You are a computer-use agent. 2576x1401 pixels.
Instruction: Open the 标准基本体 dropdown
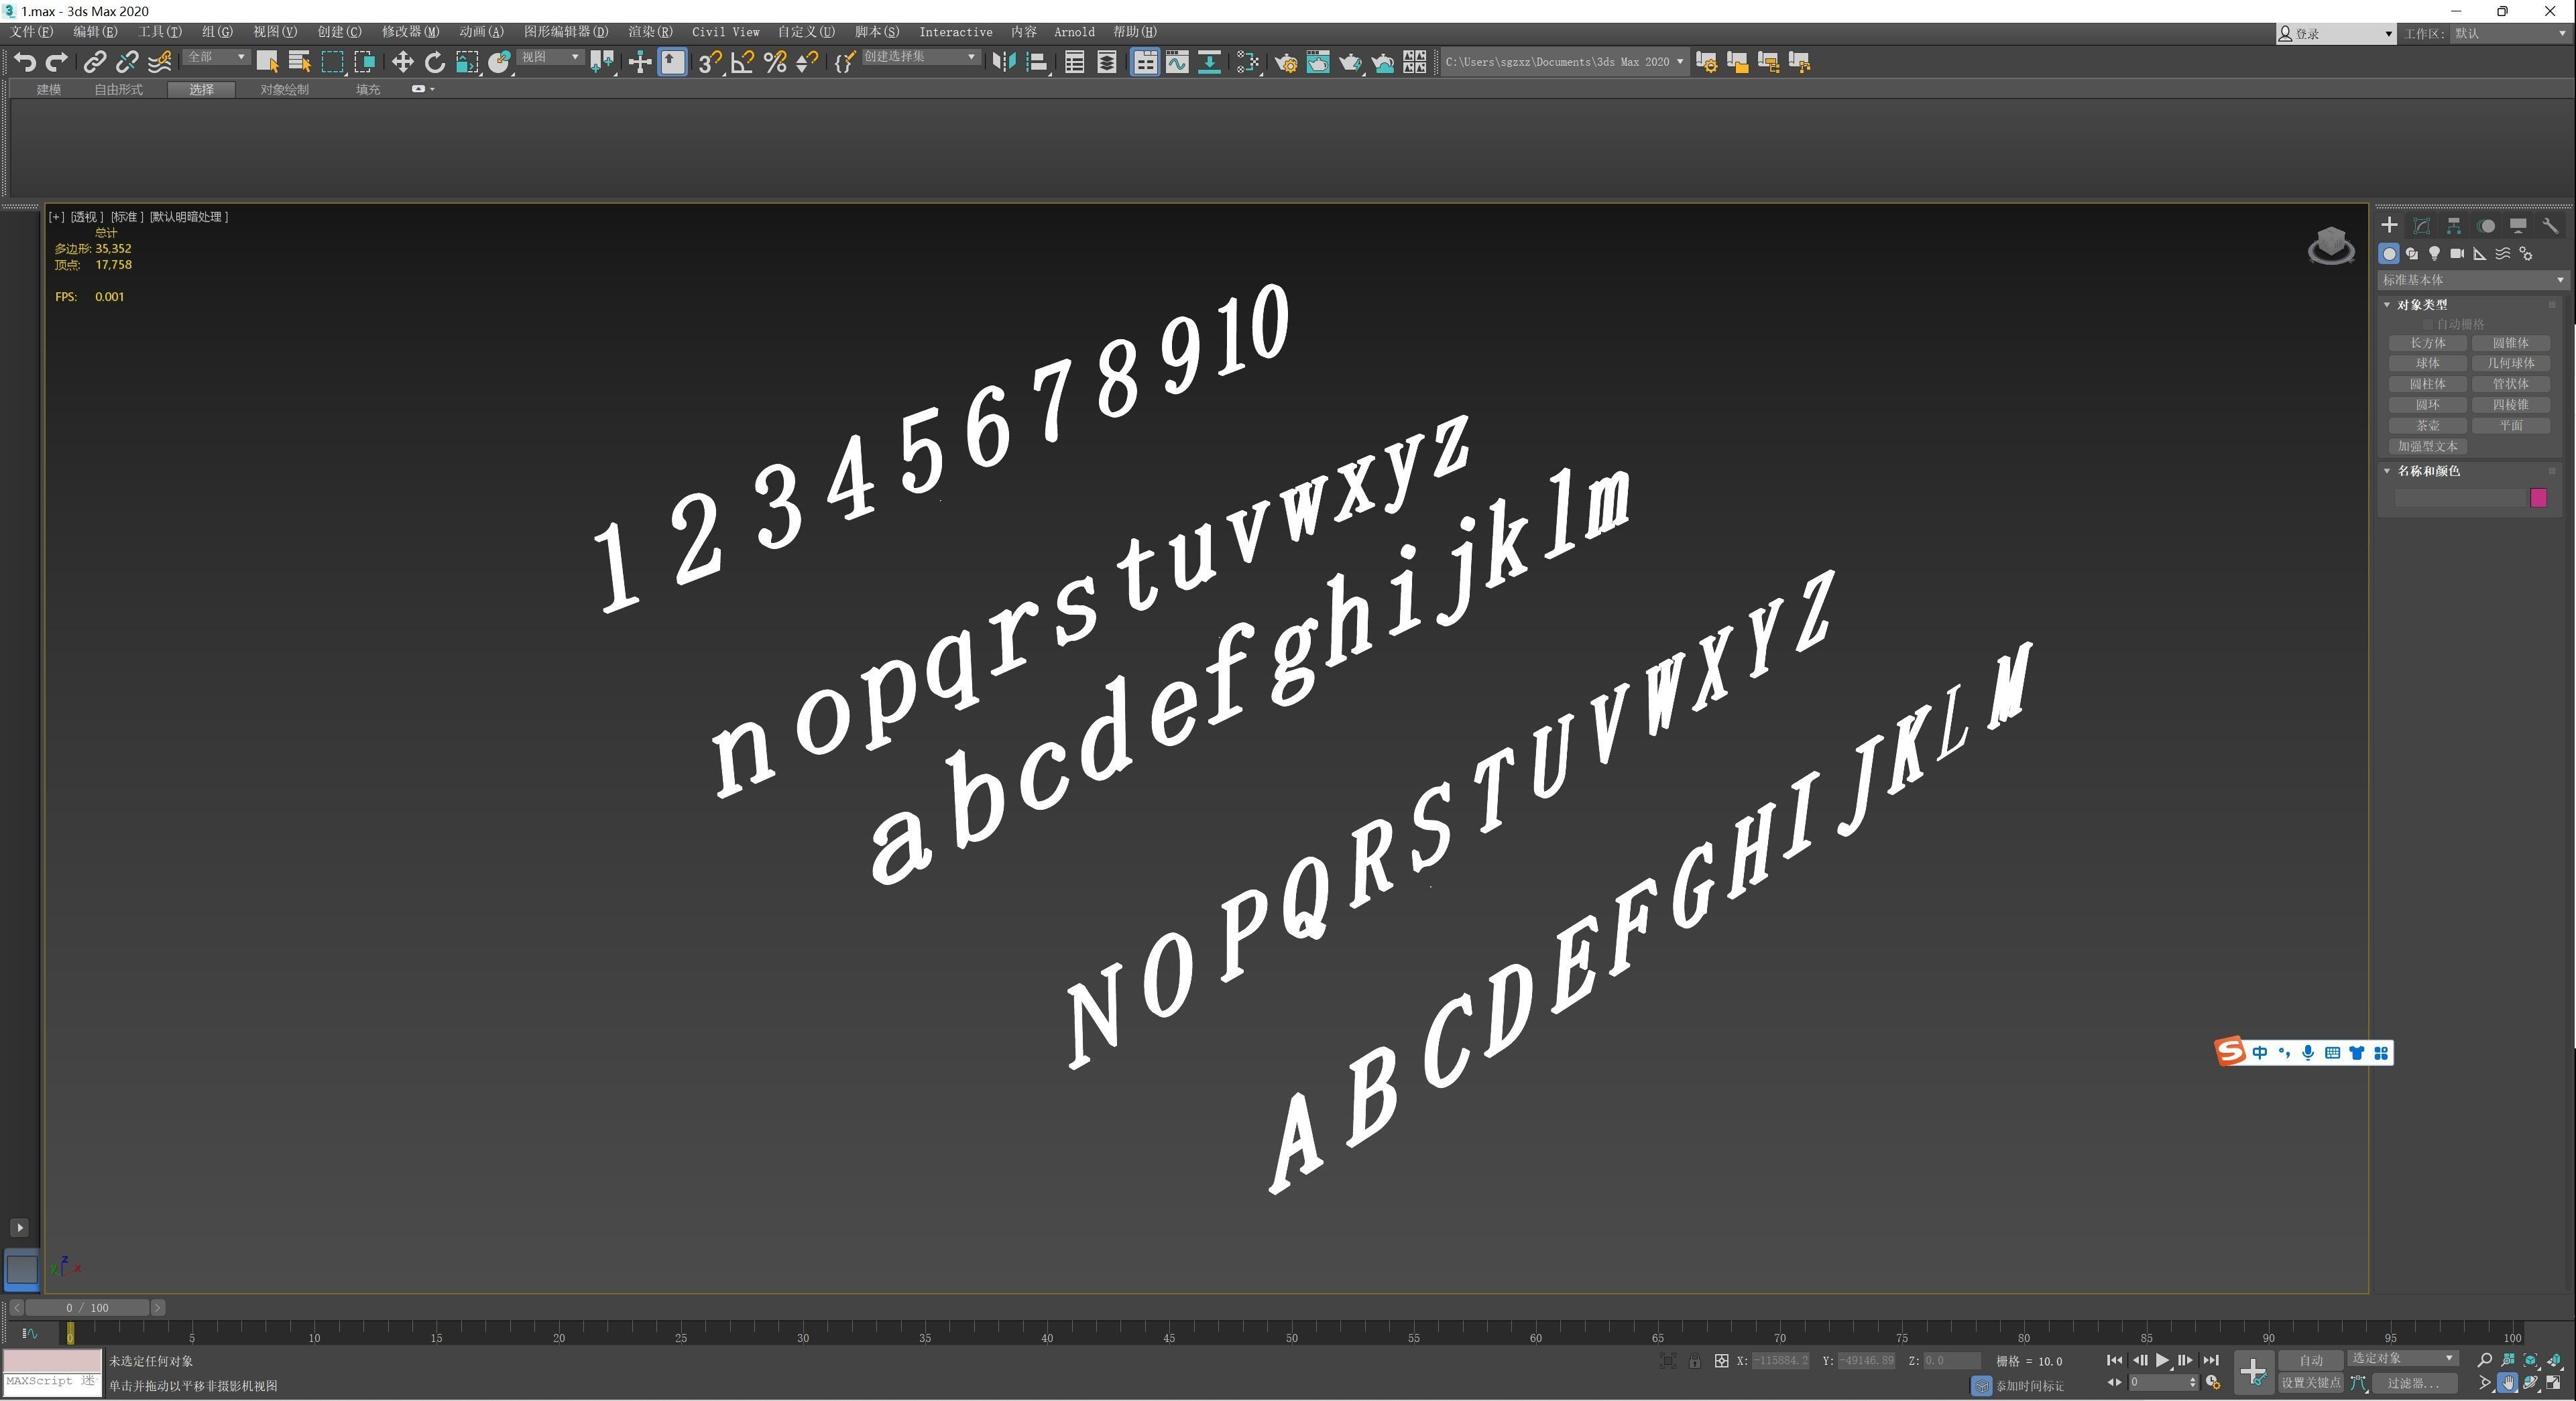coord(2470,280)
